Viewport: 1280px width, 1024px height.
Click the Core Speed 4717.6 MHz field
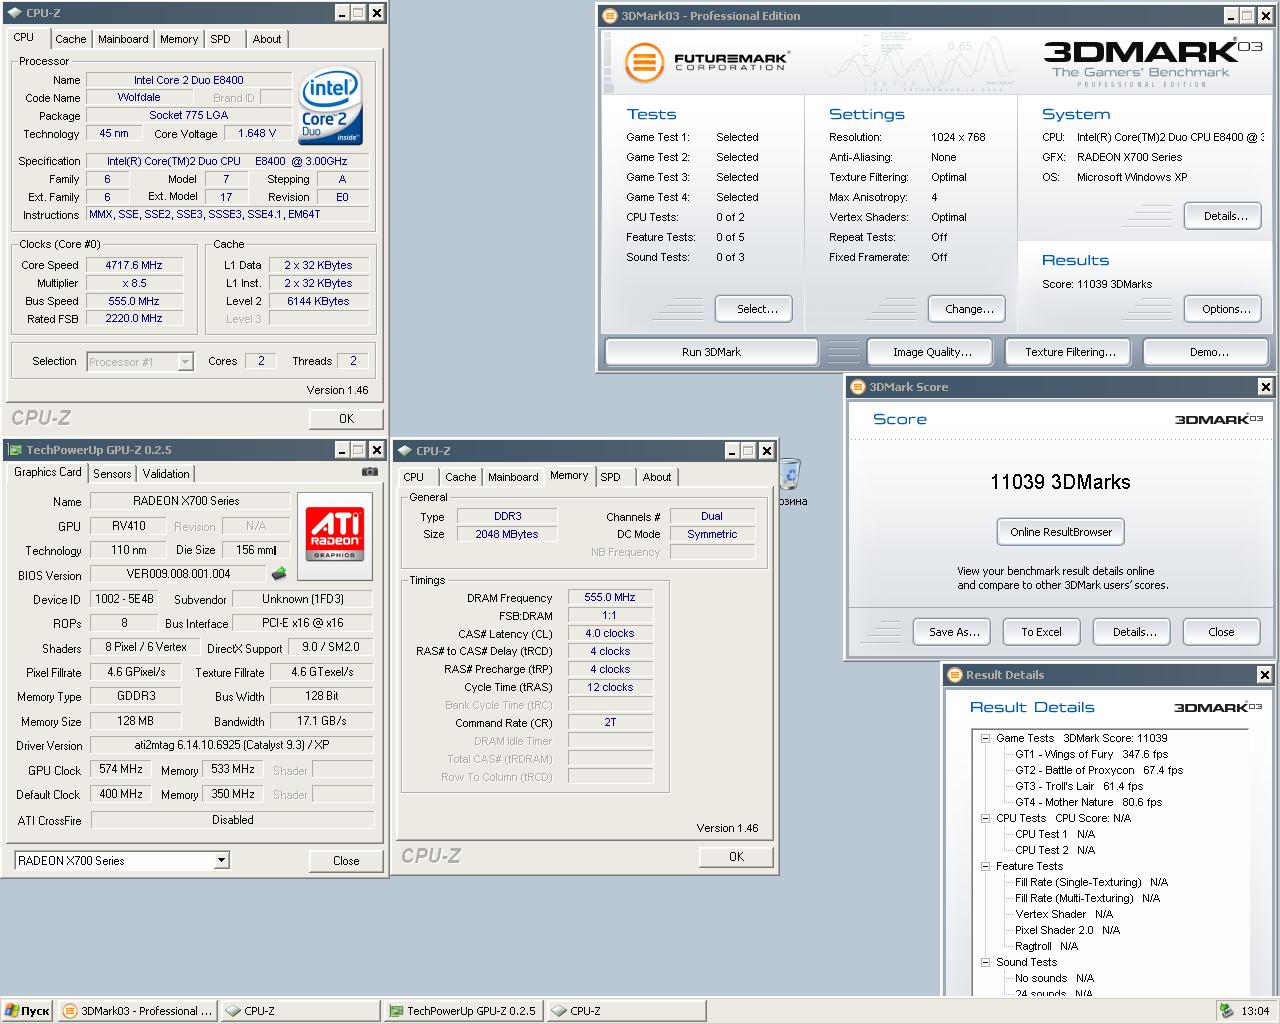click(134, 265)
